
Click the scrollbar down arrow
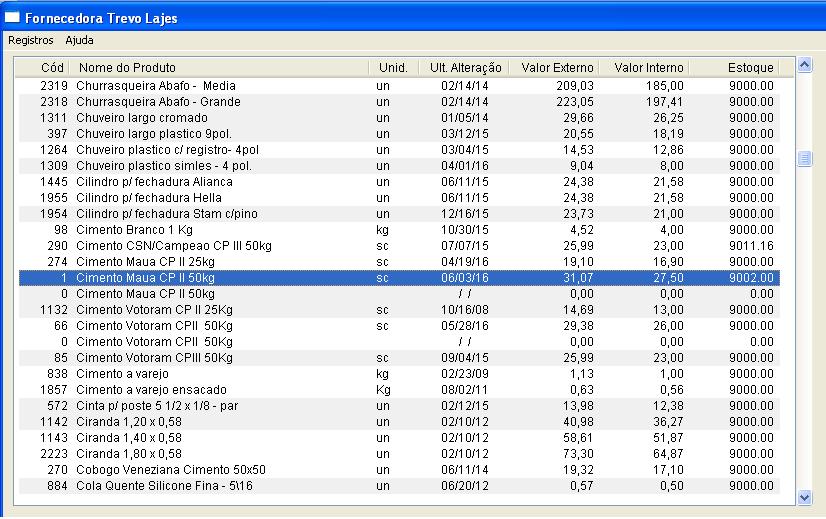tap(805, 496)
